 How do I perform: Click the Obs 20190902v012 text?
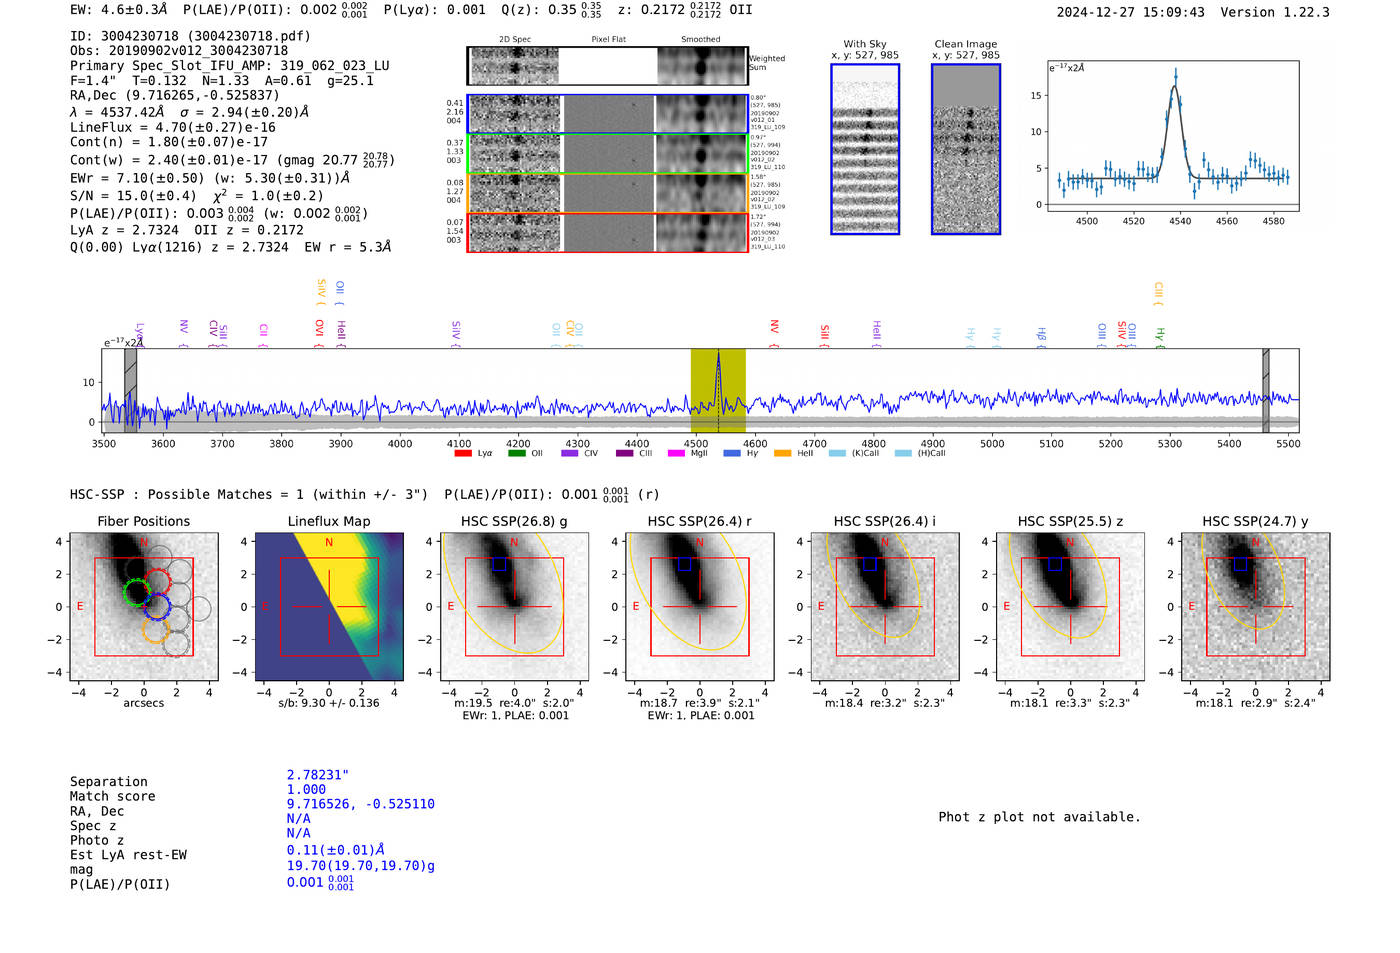[x=179, y=51]
